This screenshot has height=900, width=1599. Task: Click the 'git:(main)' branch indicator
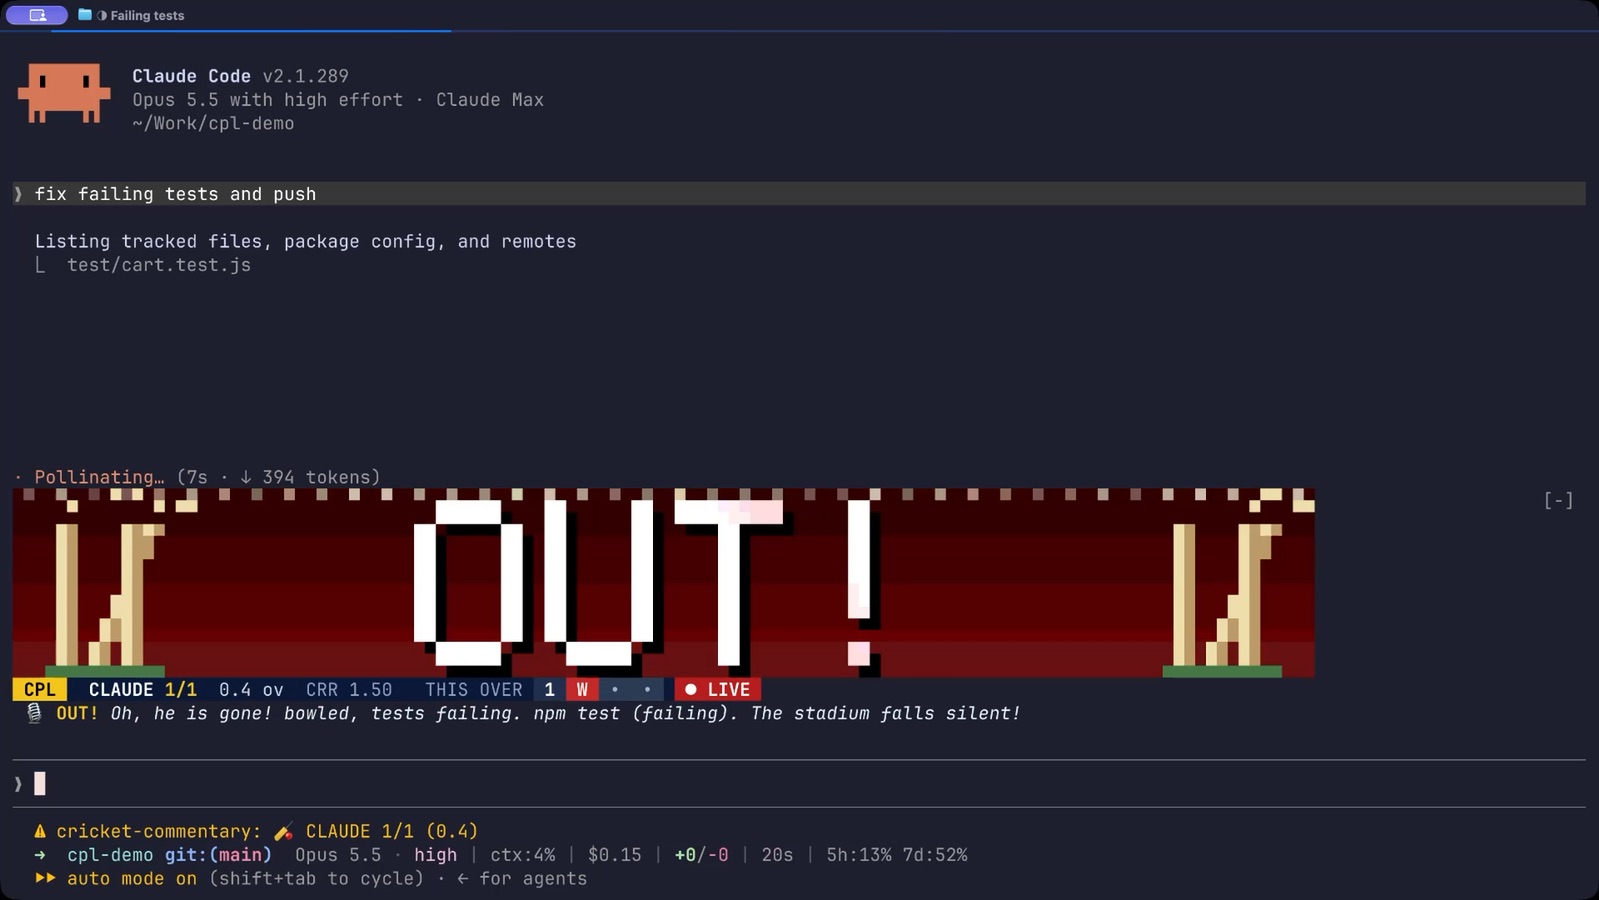(218, 855)
